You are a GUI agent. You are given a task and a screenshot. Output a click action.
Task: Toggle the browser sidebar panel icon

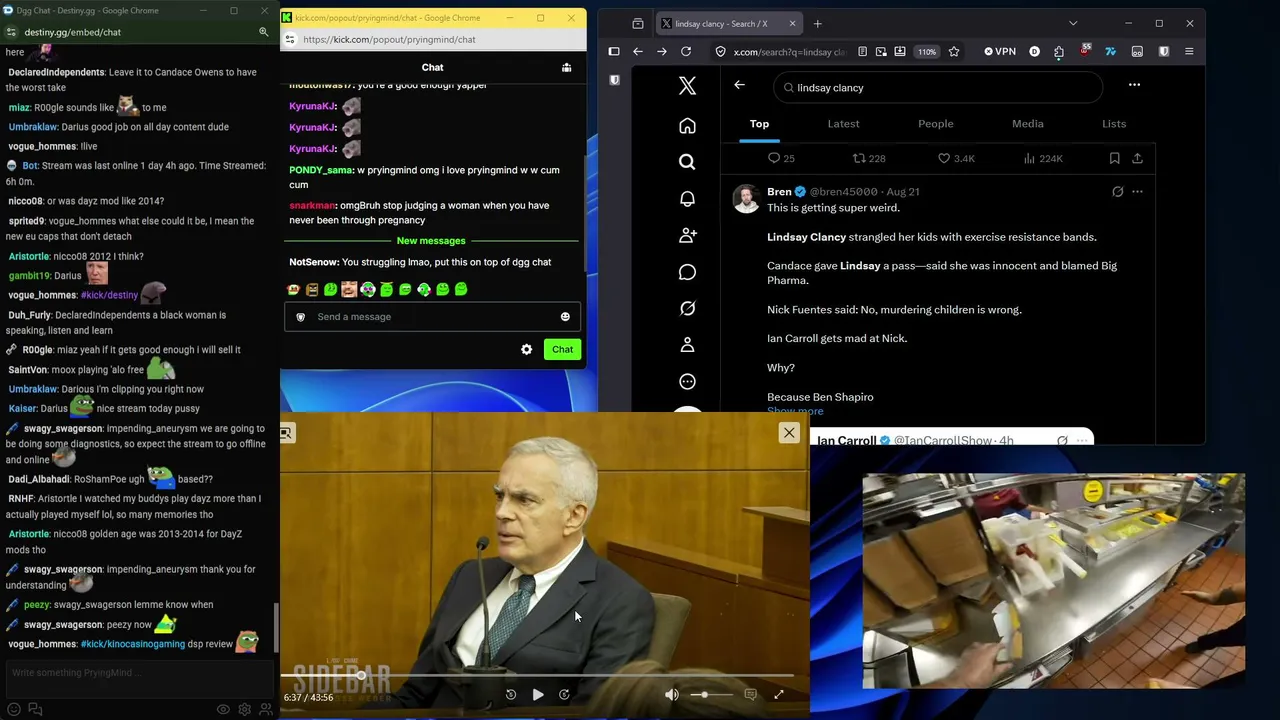click(614, 52)
